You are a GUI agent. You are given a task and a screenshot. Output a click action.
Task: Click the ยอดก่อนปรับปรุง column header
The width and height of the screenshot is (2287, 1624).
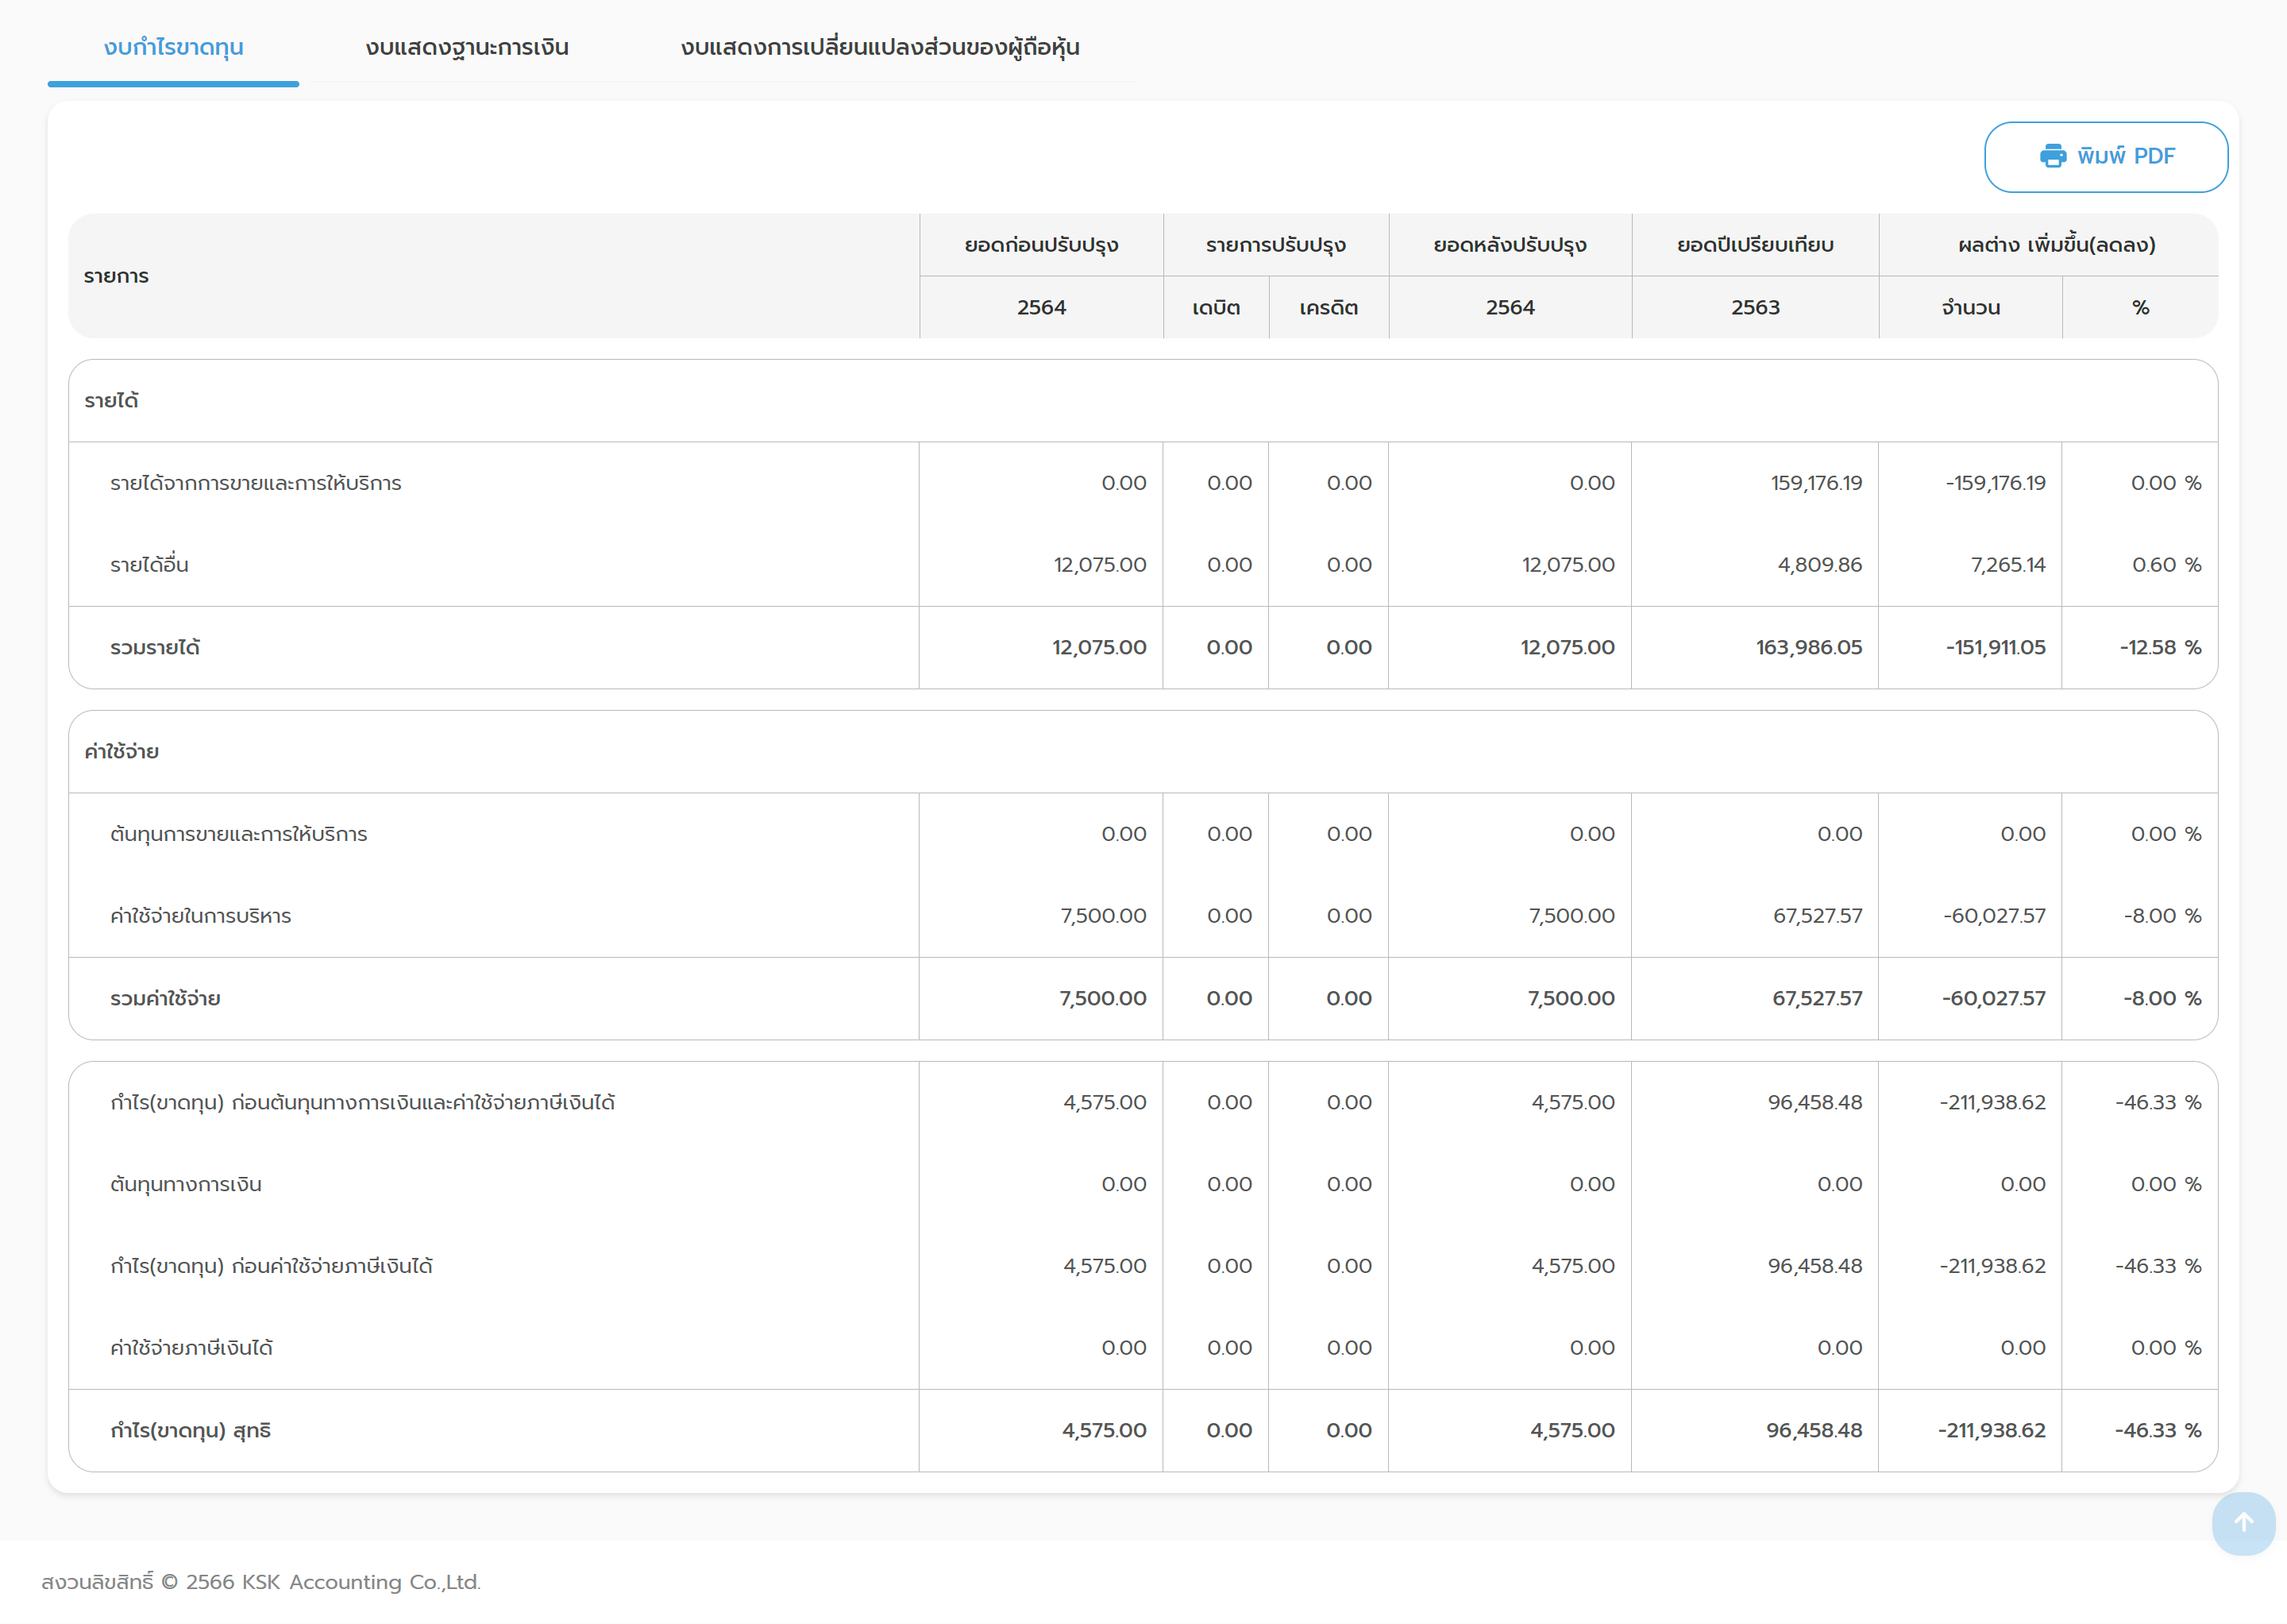(x=1041, y=245)
